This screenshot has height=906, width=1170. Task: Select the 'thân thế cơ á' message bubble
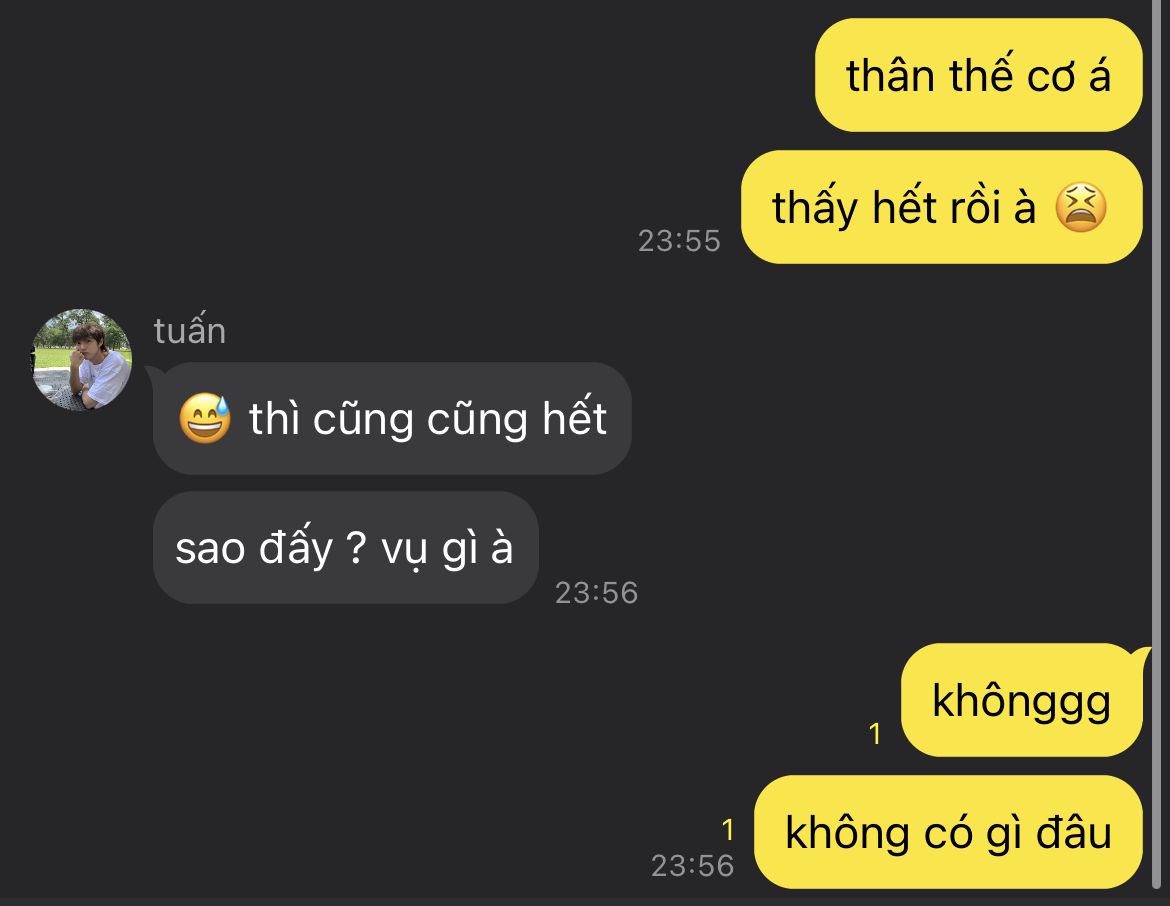[x=978, y=75]
